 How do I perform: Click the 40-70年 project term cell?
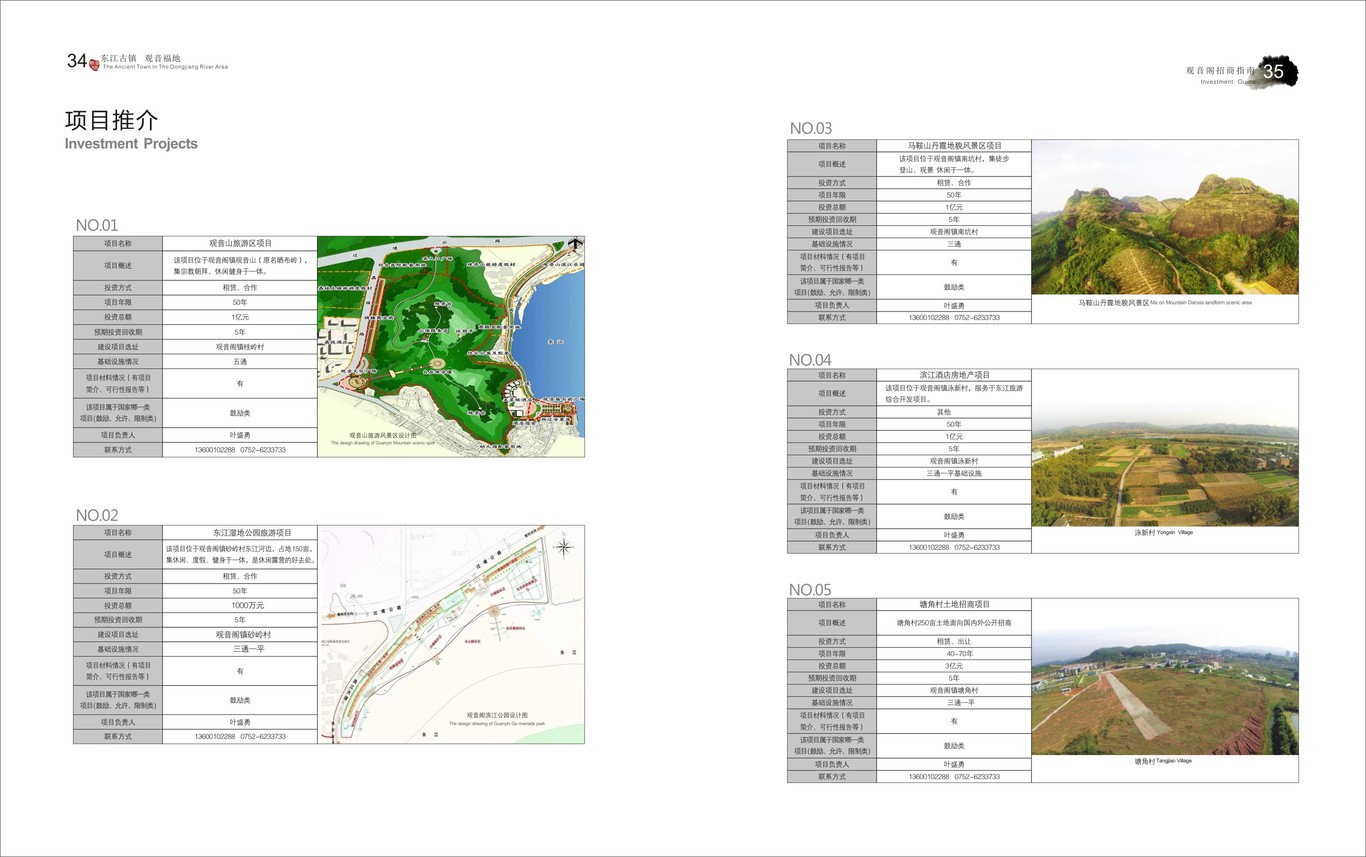pos(954,654)
